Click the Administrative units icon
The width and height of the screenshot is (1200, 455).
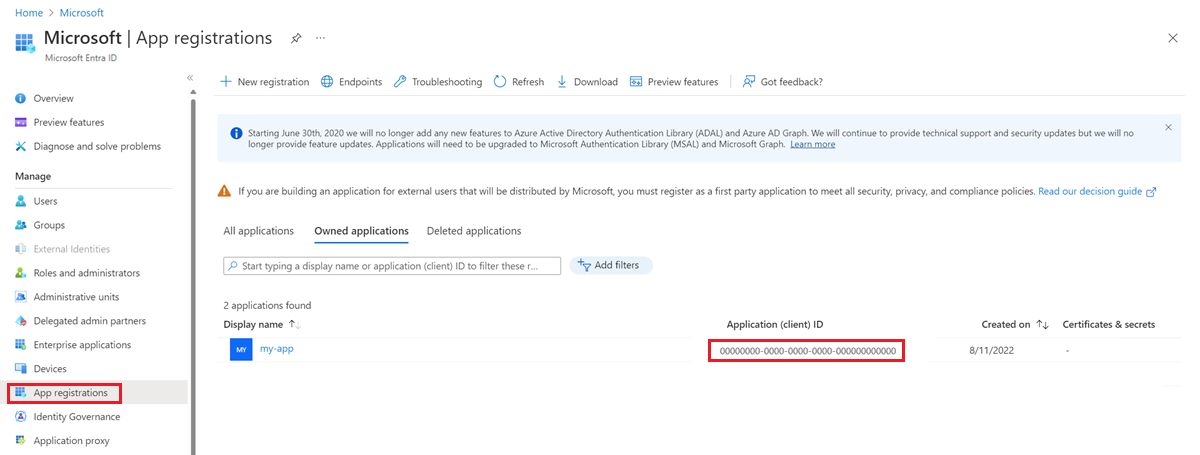pos(20,297)
